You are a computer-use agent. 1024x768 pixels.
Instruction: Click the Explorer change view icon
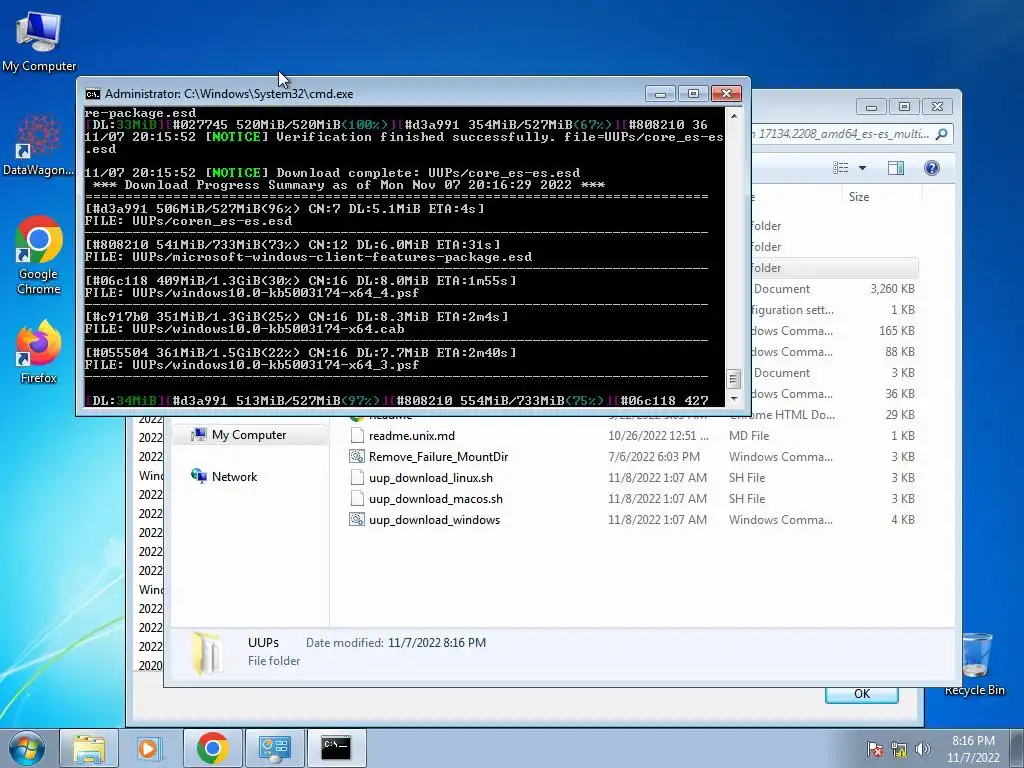[840, 168]
